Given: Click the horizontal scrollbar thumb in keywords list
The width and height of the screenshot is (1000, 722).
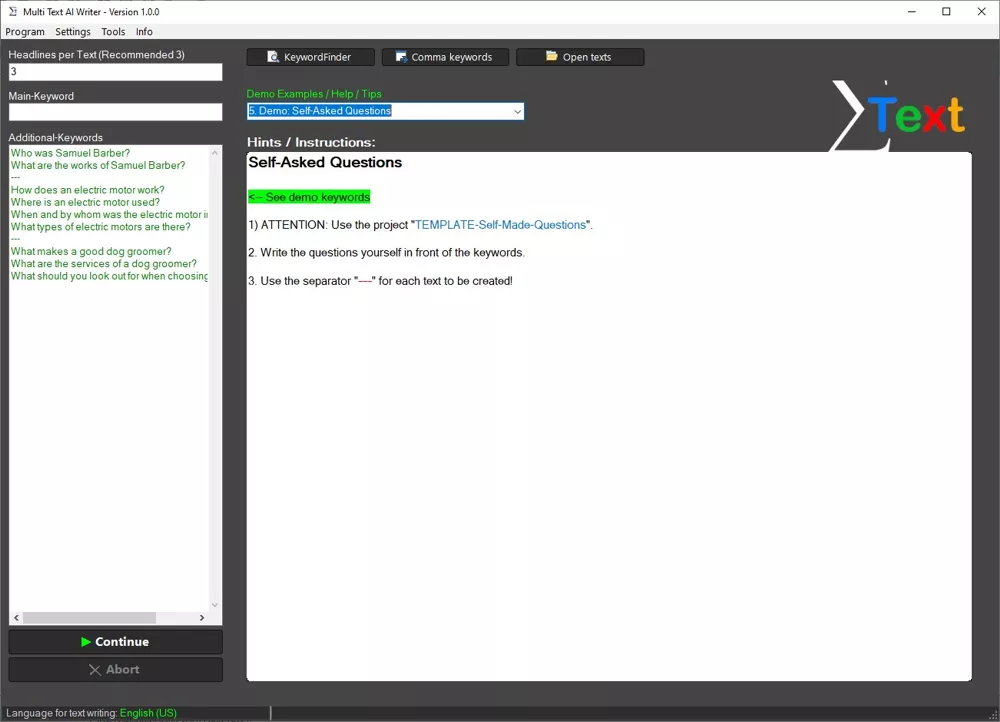Looking at the screenshot, I should (89, 618).
